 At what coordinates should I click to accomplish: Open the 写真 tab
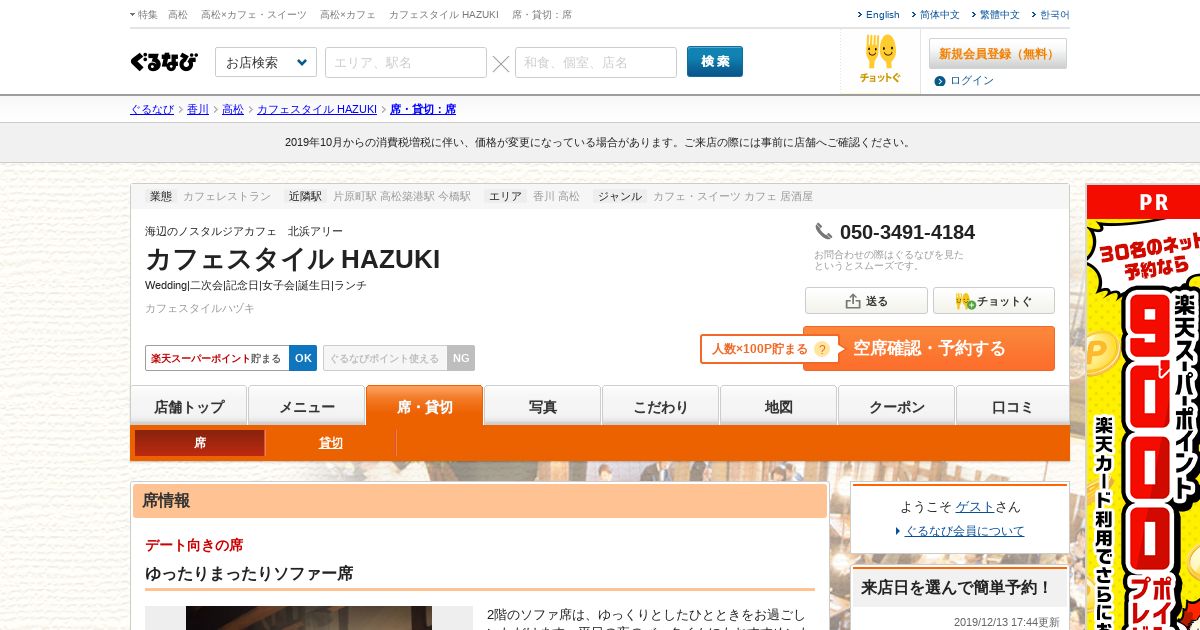pos(543,407)
